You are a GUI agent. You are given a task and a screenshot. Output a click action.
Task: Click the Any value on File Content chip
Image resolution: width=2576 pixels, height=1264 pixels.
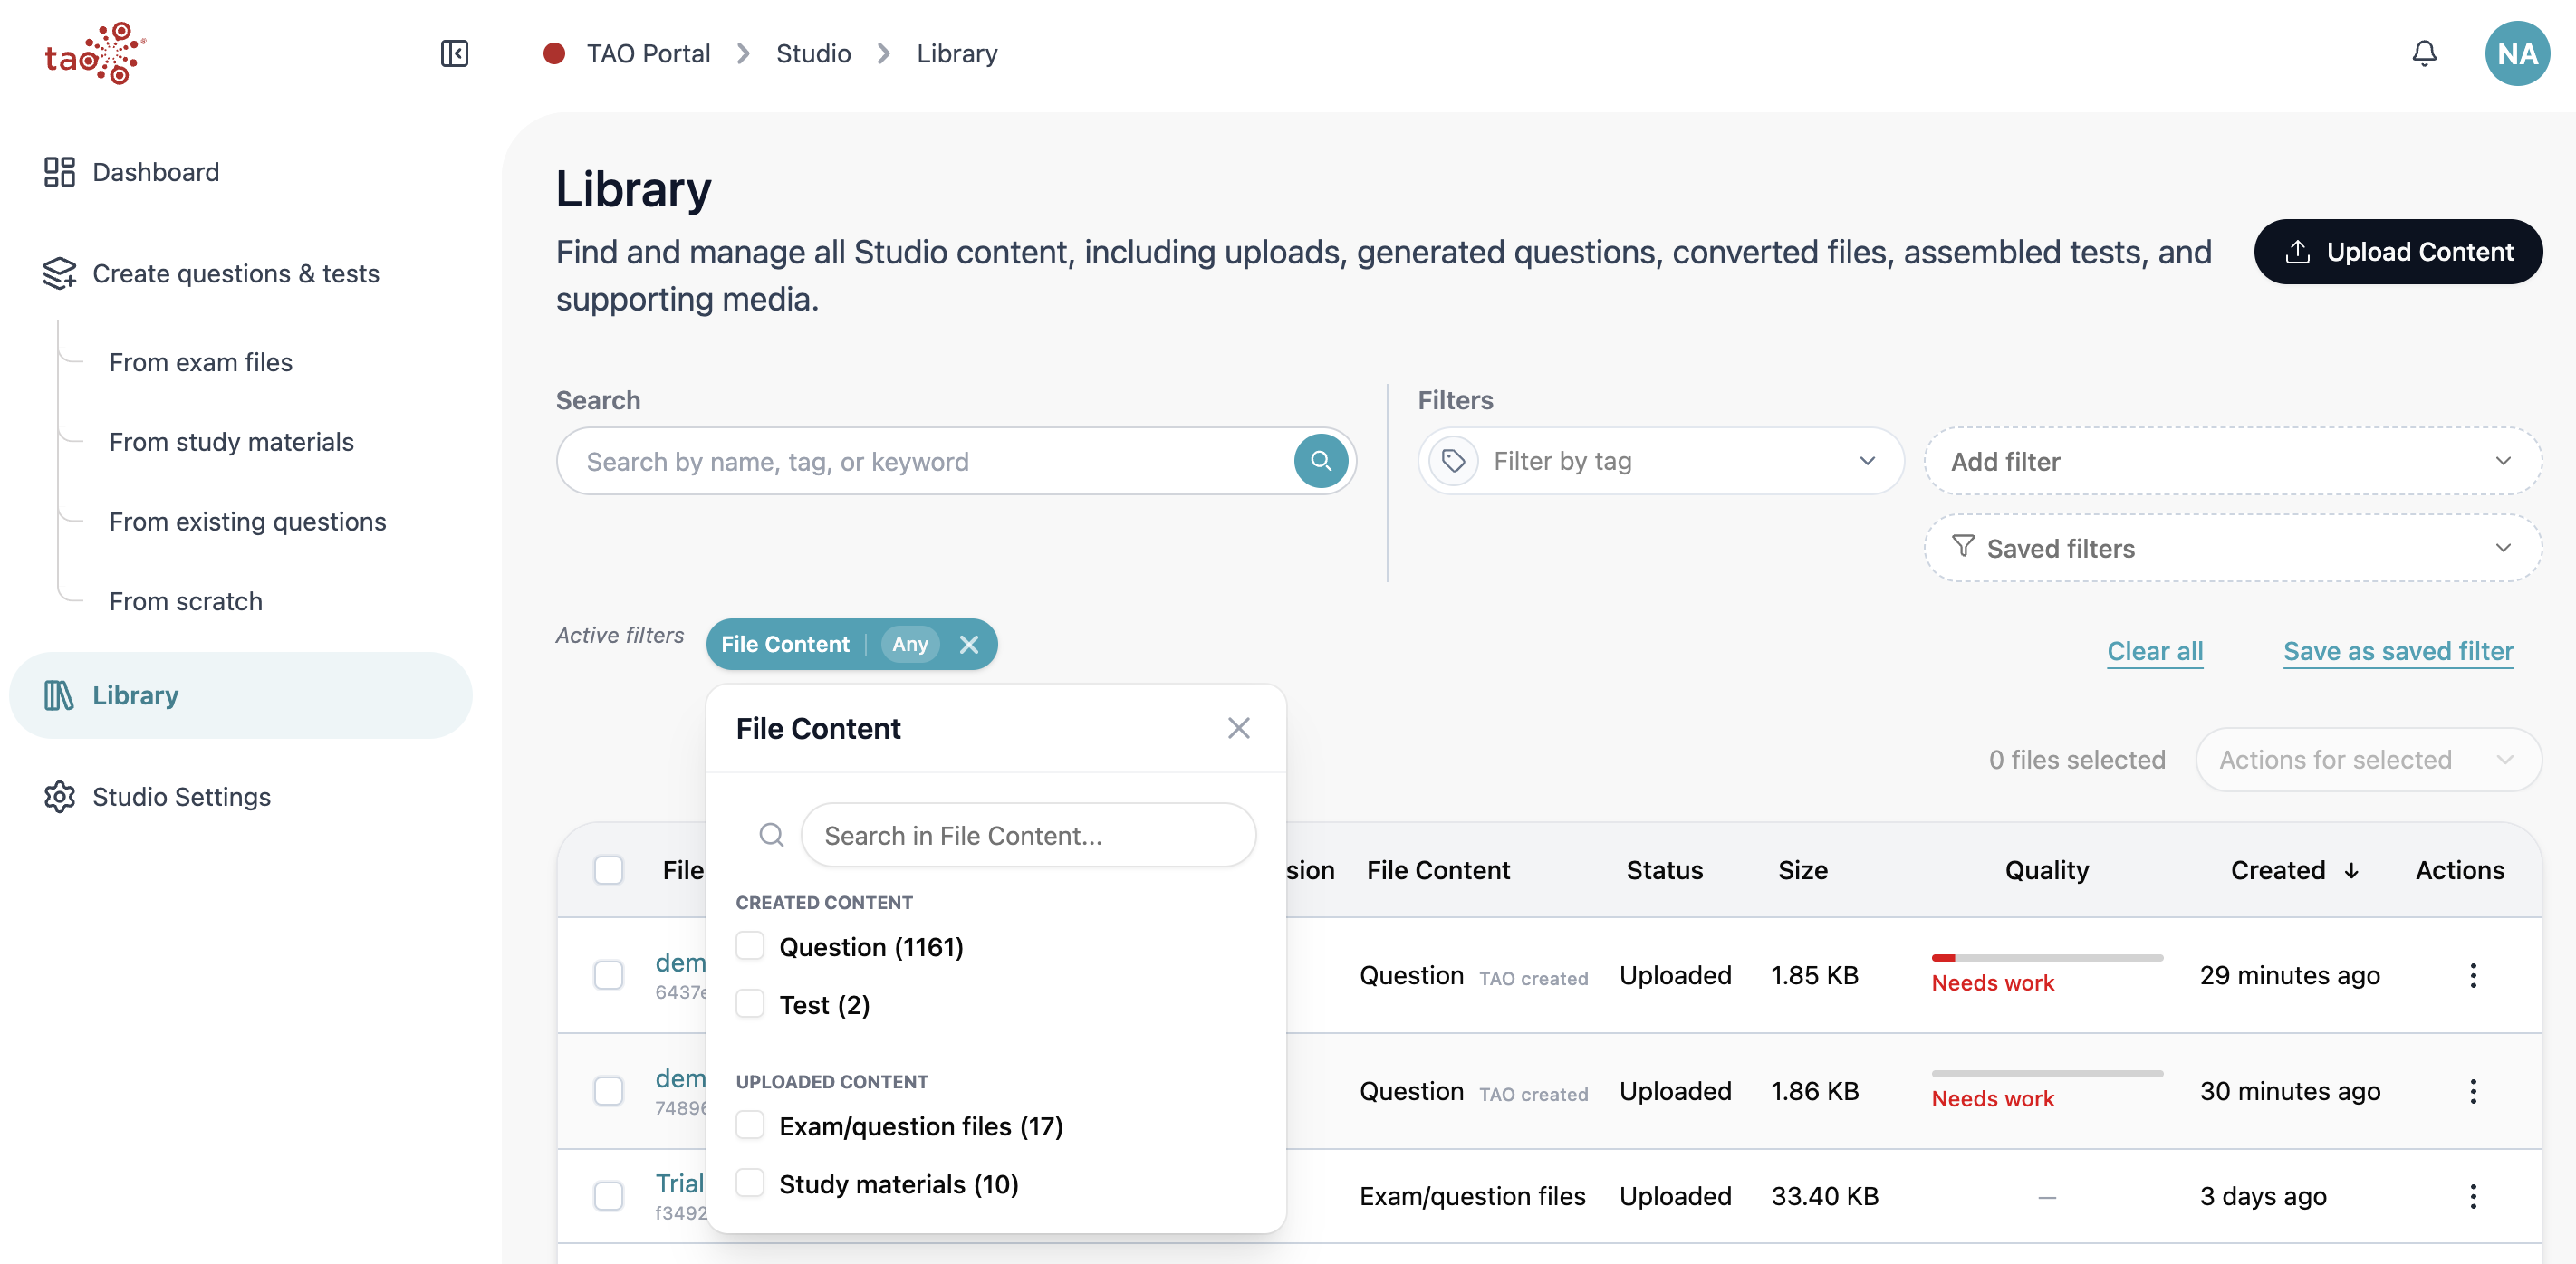pyautogui.click(x=909, y=644)
